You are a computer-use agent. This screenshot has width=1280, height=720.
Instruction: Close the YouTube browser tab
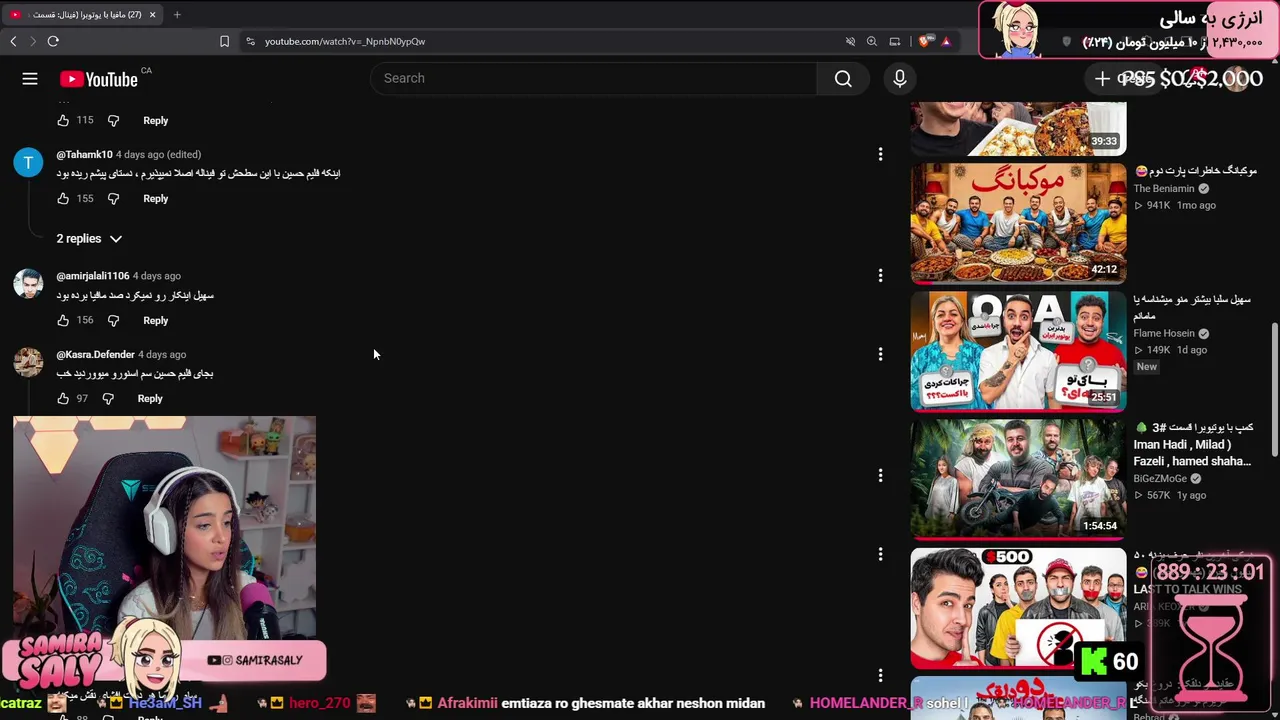153,14
